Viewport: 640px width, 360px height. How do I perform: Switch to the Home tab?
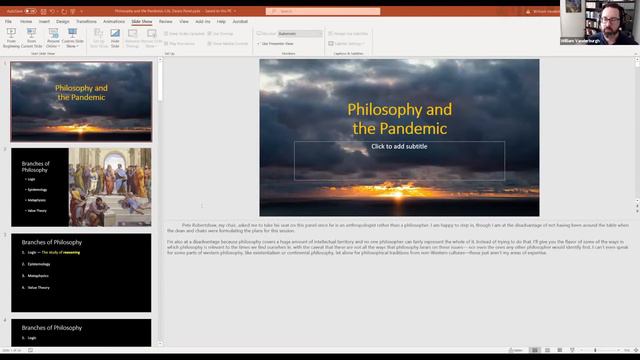(x=26, y=22)
